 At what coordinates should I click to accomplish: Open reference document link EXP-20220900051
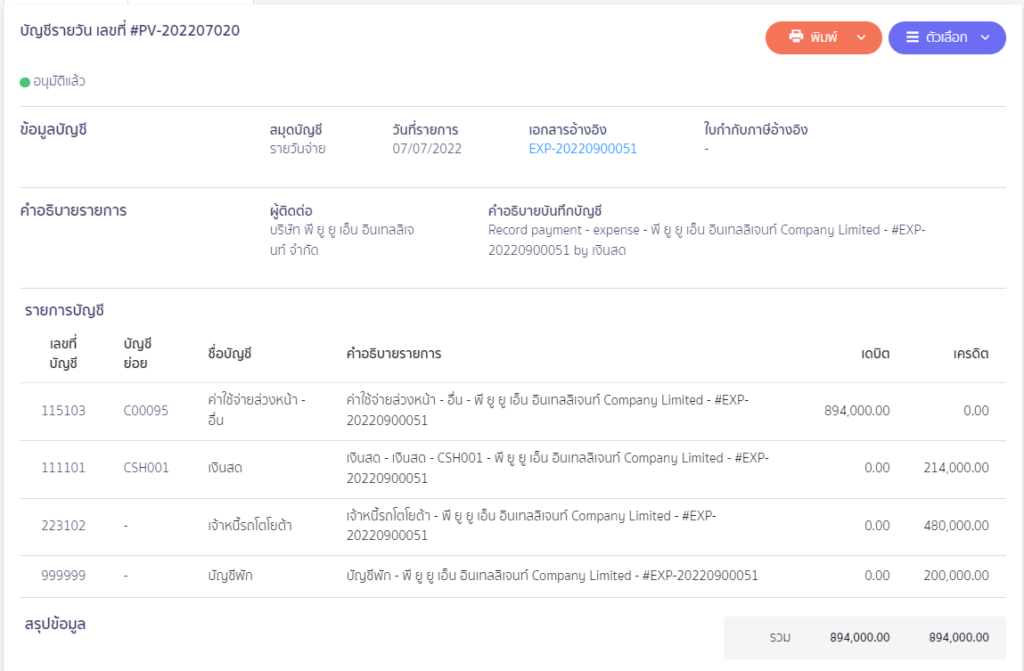(583, 148)
